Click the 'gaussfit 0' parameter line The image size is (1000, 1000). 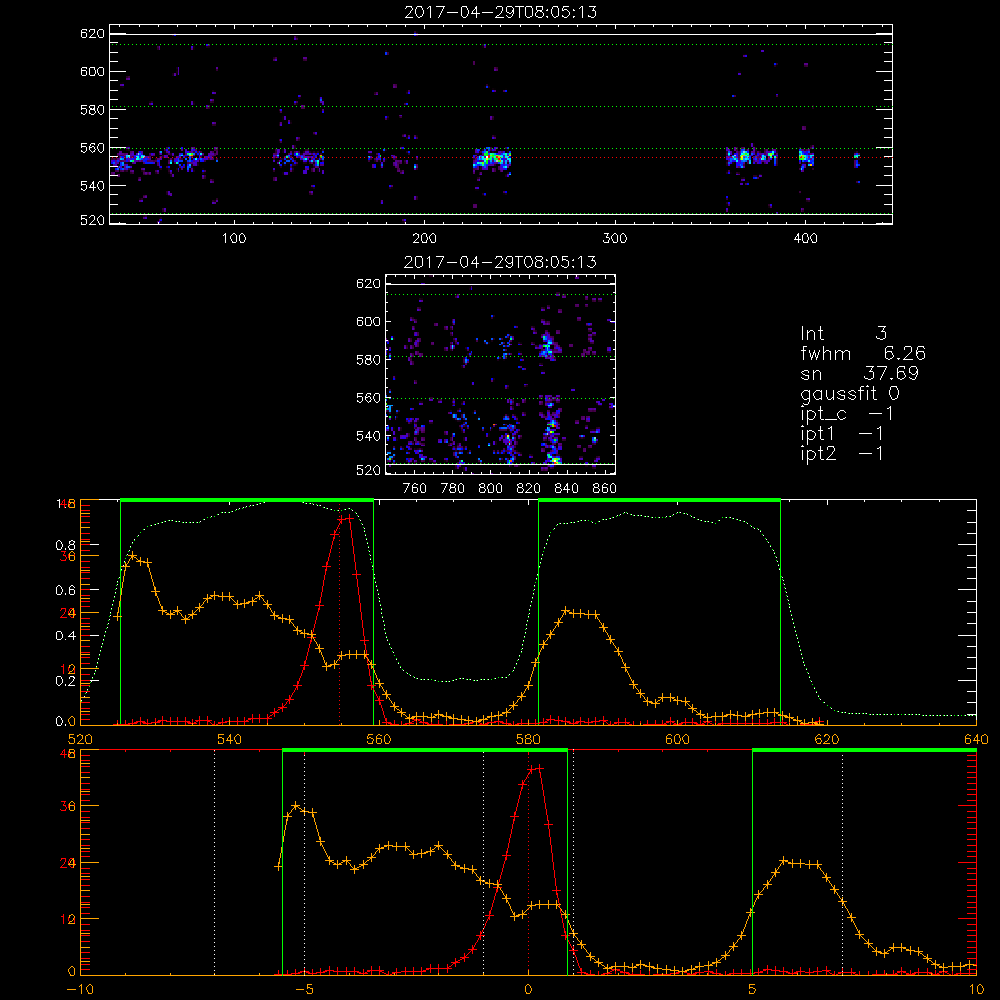[x=850, y=393]
